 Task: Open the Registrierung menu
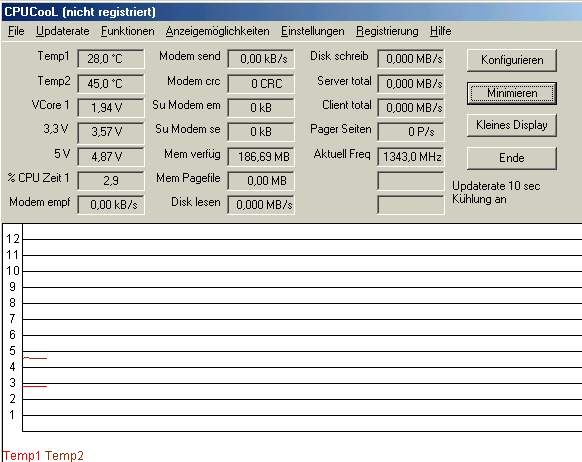(387, 31)
